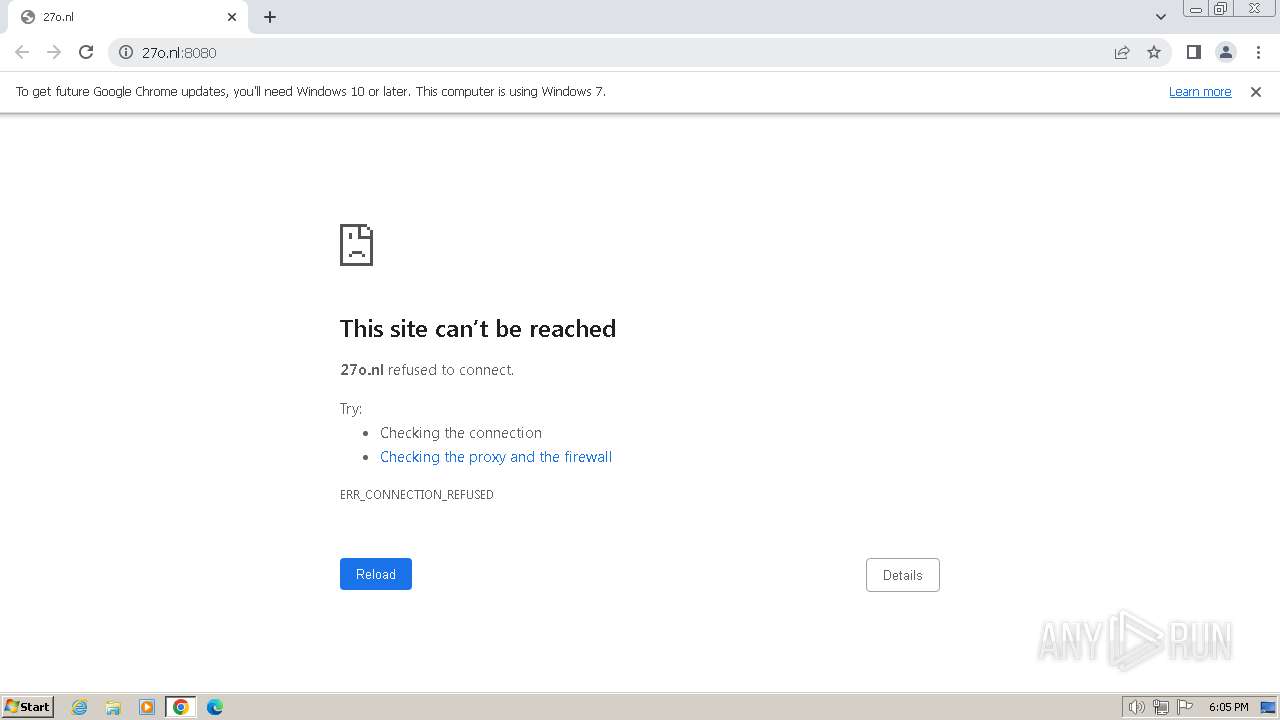Open a new tab with plus button
1280x720 pixels.
pyautogui.click(x=270, y=17)
